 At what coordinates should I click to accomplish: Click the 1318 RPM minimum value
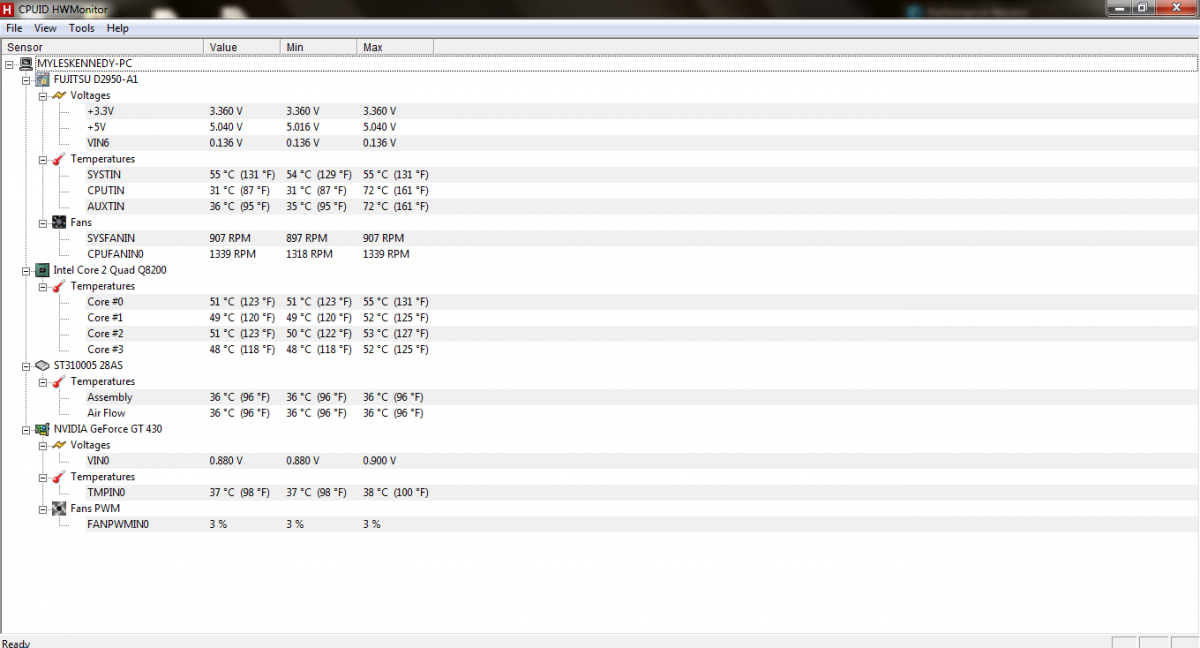[x=309, y=254]
